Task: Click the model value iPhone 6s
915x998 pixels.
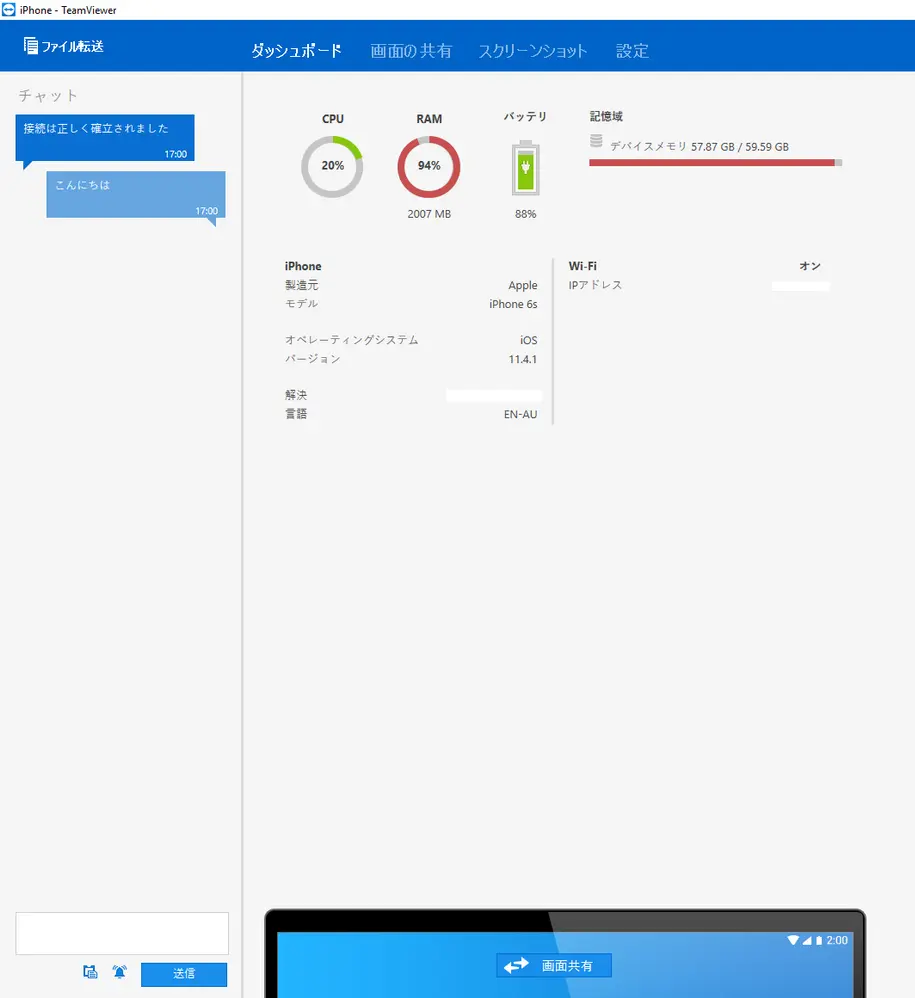Action: tap(513, 304)
